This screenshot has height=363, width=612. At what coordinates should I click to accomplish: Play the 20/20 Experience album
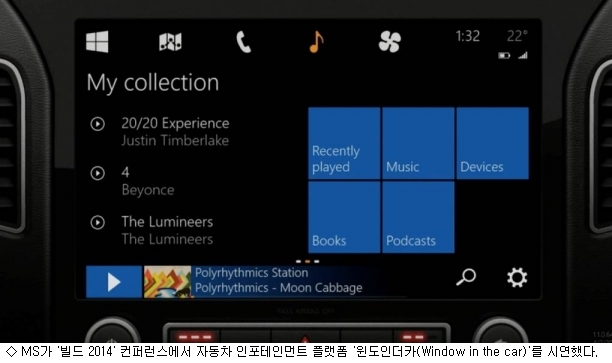click(x=98, y=124)
